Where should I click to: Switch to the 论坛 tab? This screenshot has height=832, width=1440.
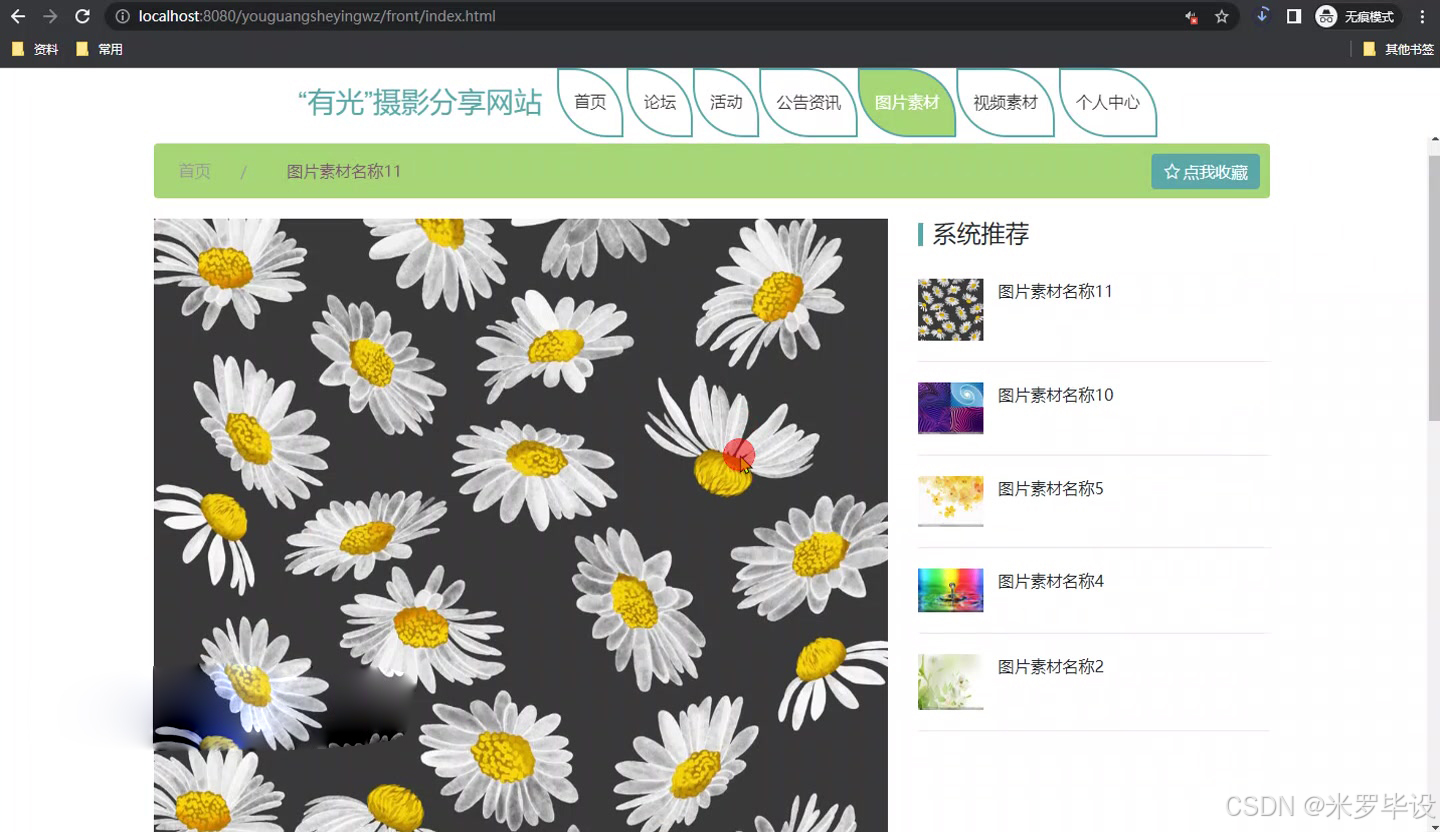(x=659, y=101)
